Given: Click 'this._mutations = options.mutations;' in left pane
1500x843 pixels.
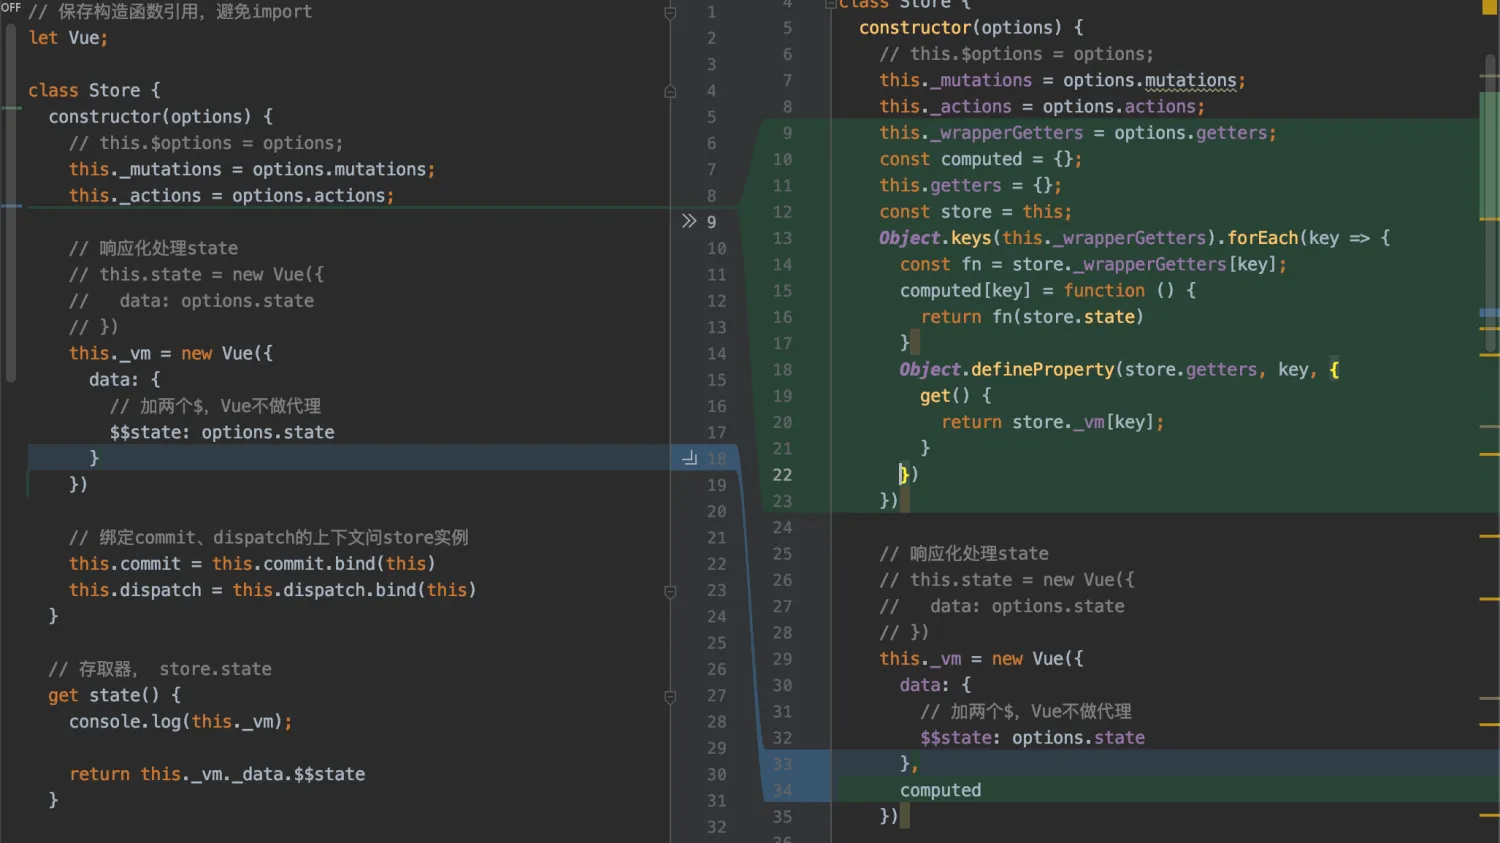Looking at the screenshot, I should click(252, 170).
